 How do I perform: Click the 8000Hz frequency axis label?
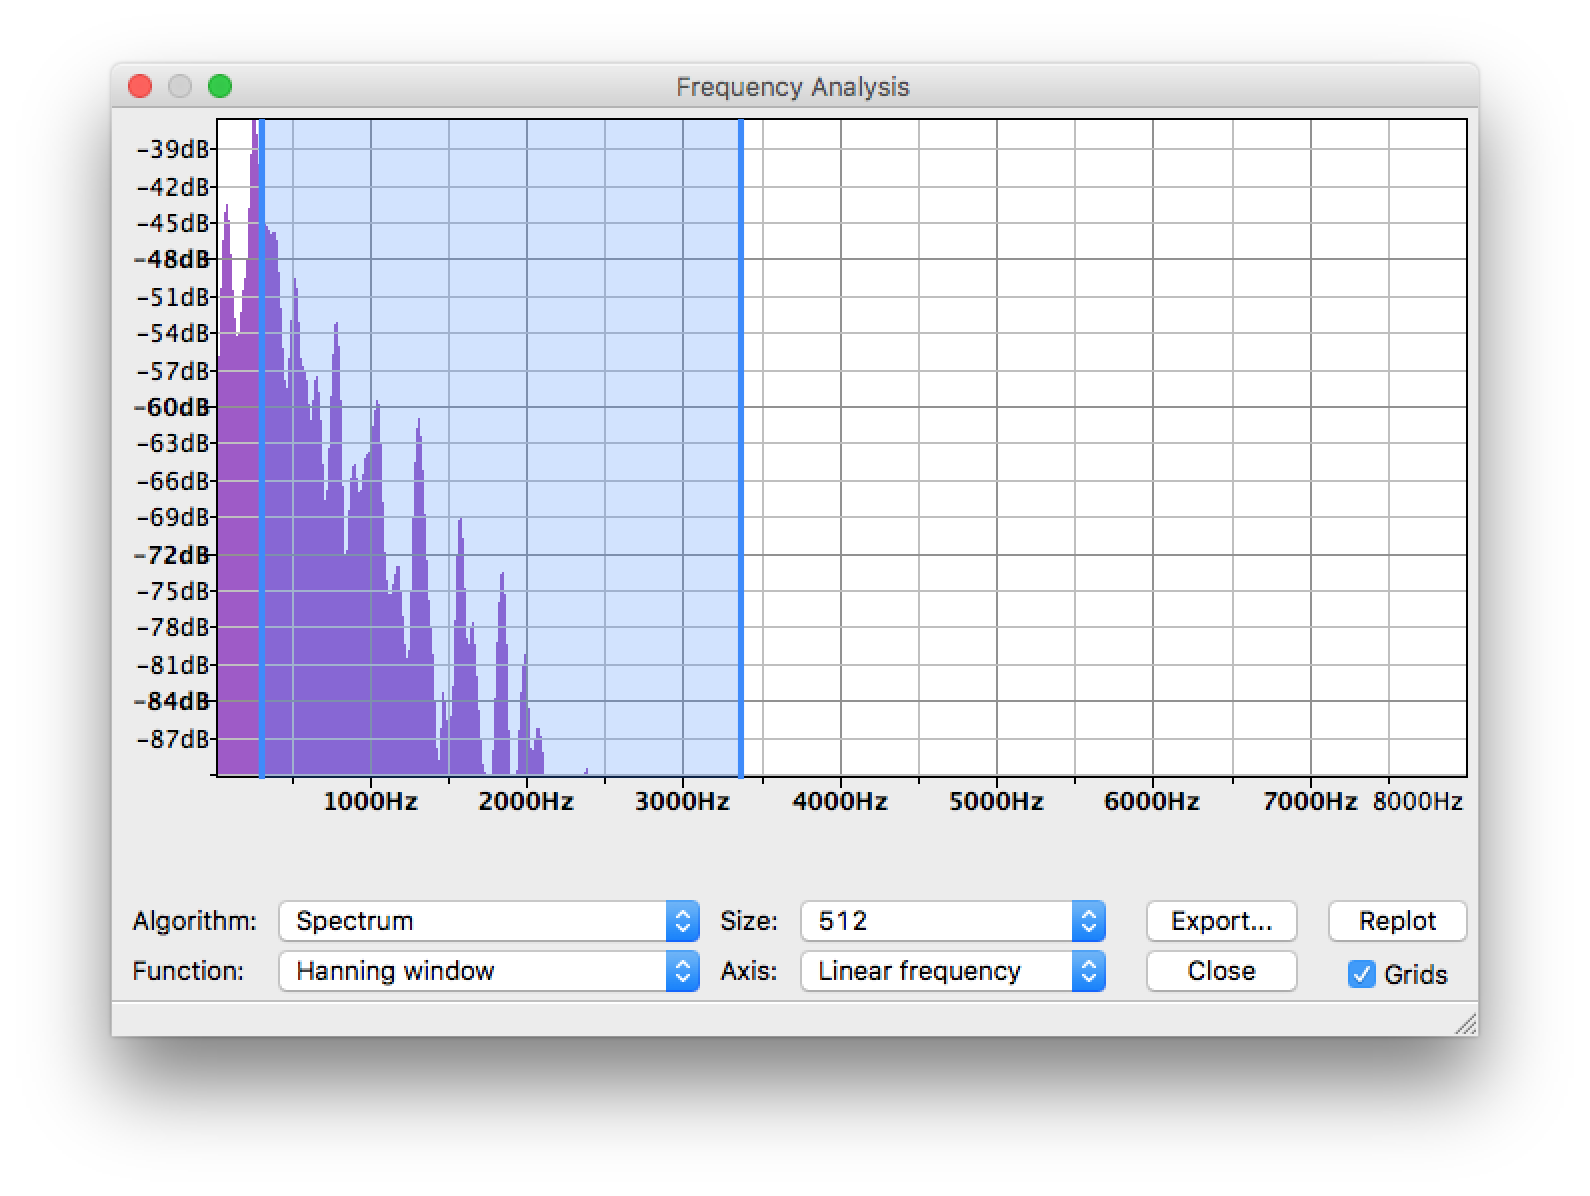[1418, 802]
